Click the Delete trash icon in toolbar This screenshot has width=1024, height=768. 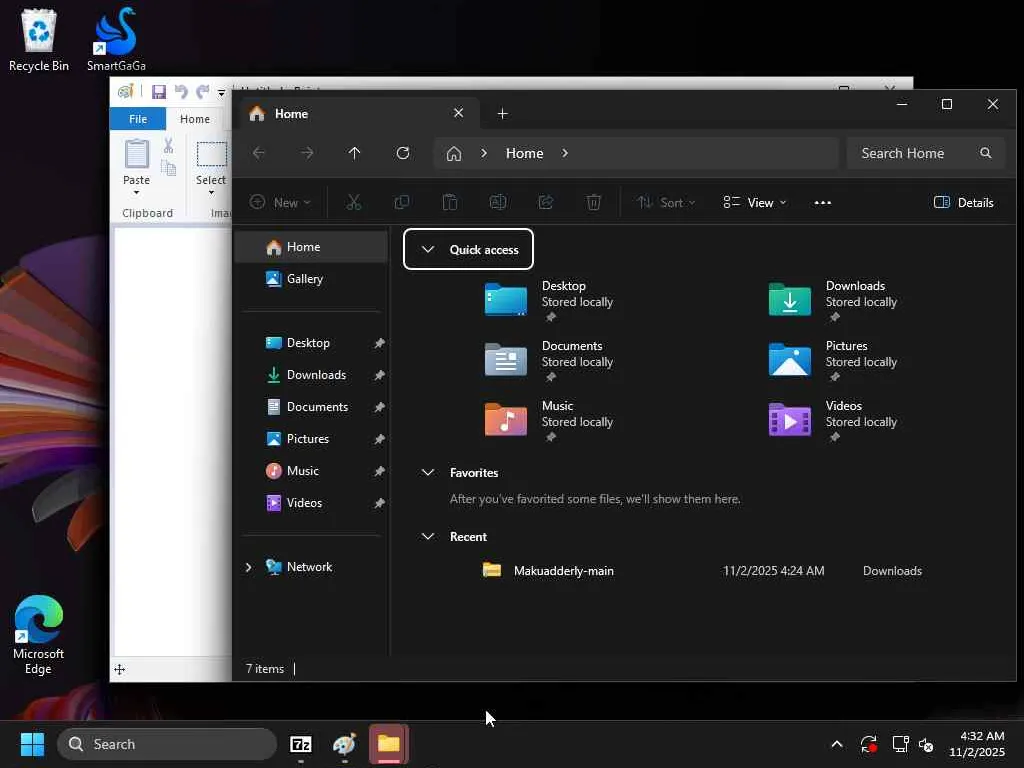pos(594,202)
